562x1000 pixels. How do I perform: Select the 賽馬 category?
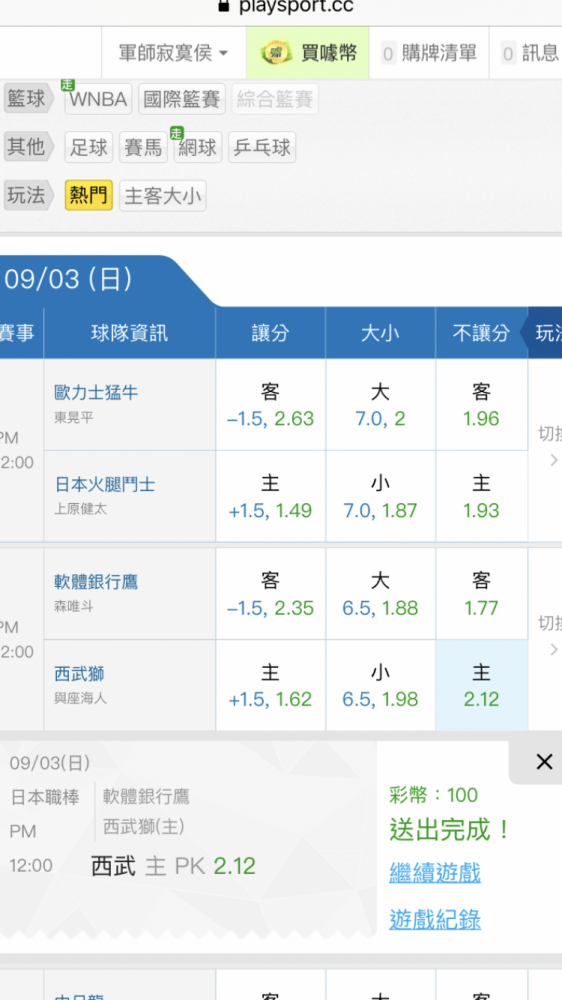[x=144, y=147]
